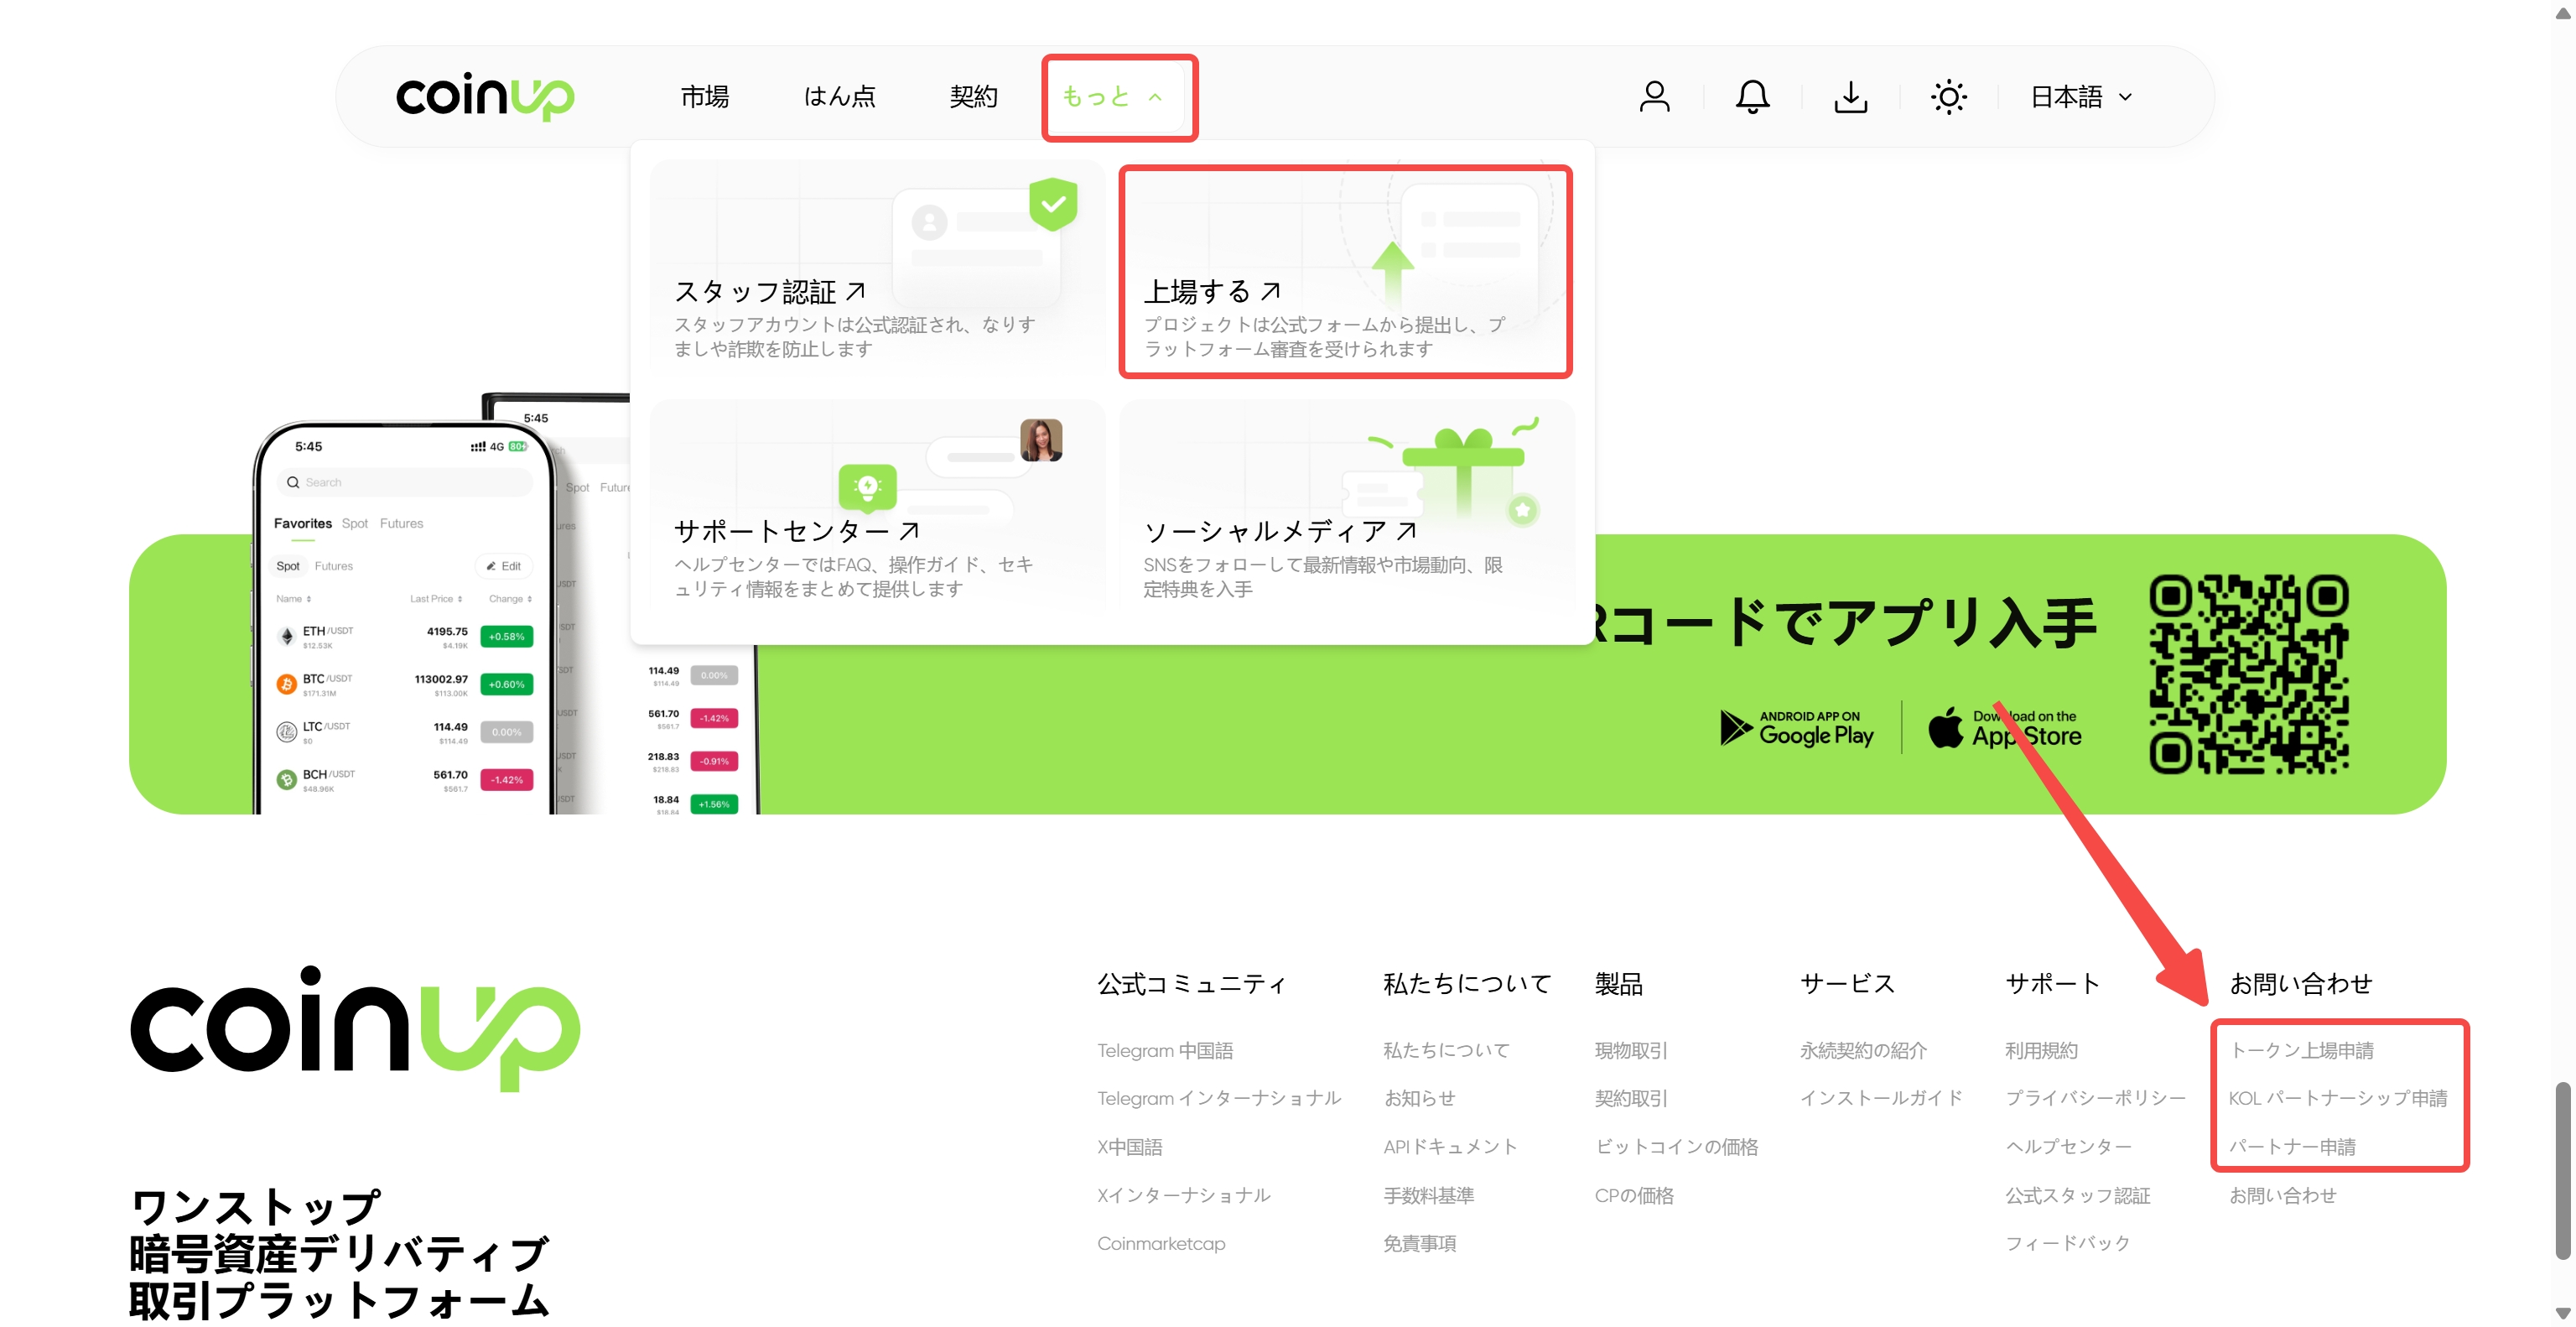
Task: Click the green shield check icon
Action: 1052,204
